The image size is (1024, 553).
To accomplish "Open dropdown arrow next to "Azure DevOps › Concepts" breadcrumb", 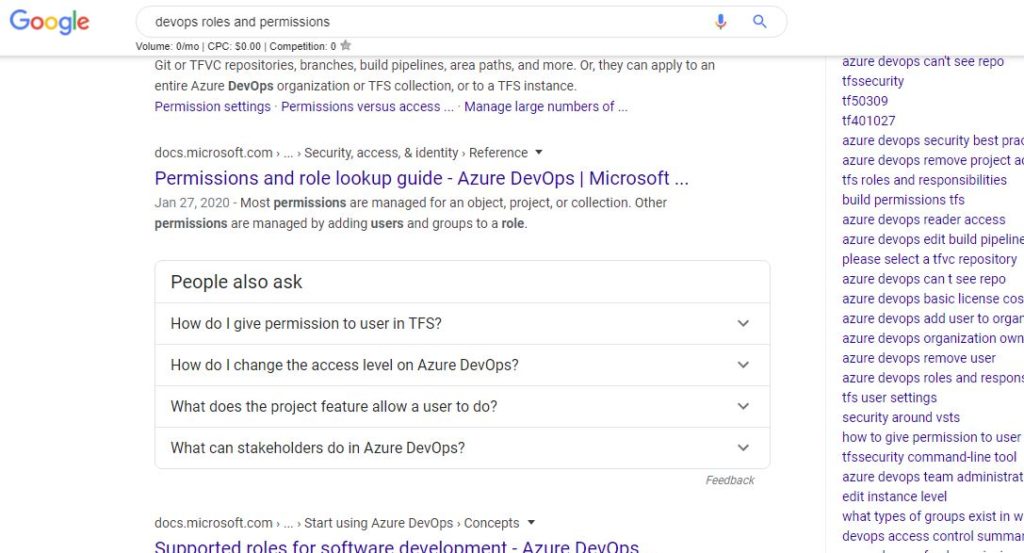I will pos(531,522).
